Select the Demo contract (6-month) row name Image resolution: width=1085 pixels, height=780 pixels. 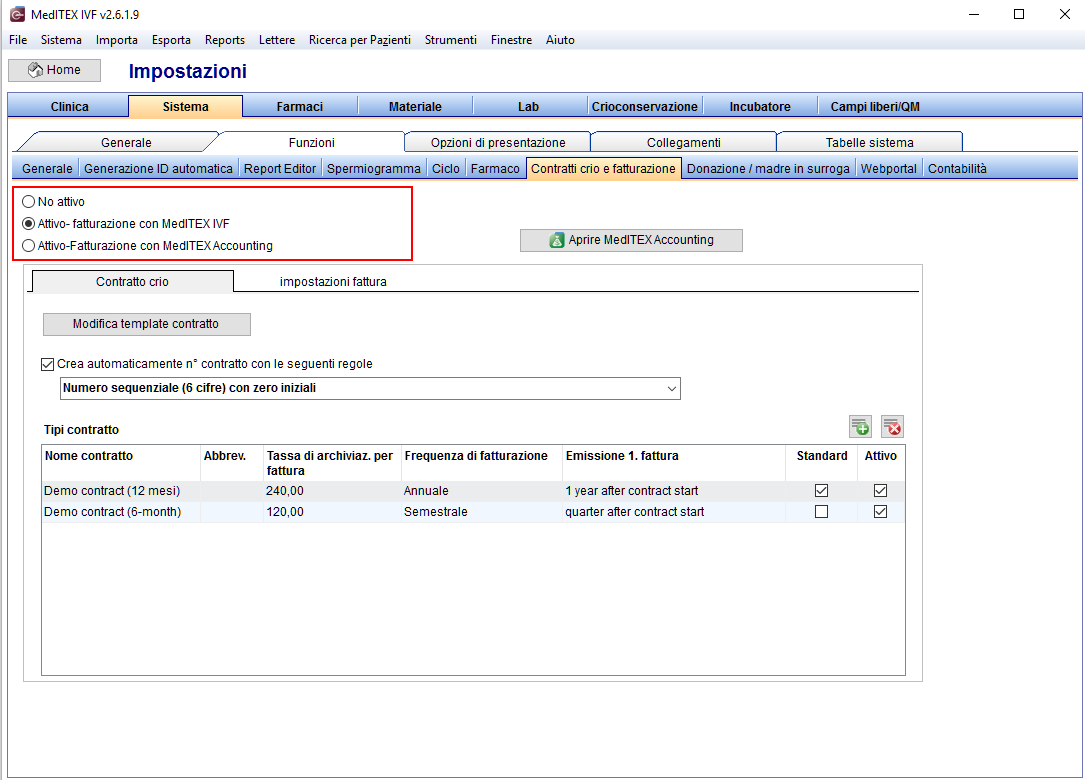coord(112,511)
